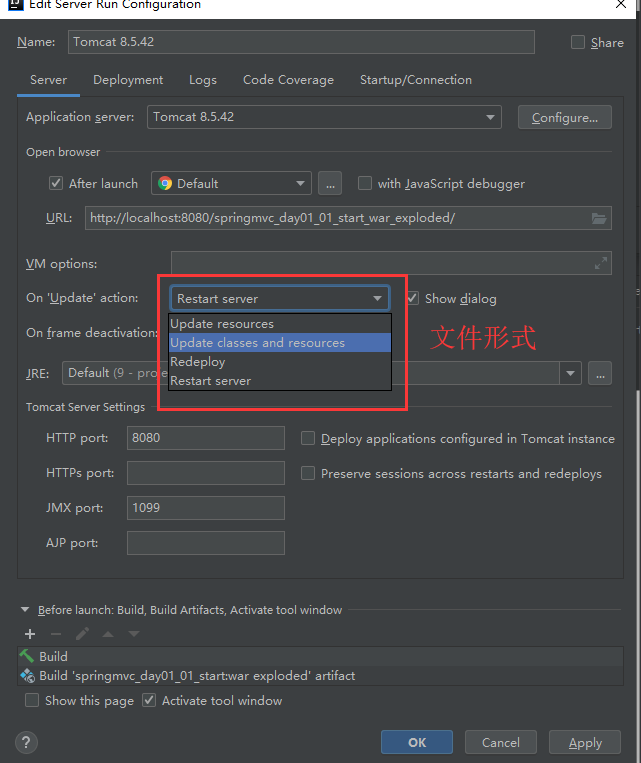Click the Apply button
The image size is (641, 763).
[585, 743]
